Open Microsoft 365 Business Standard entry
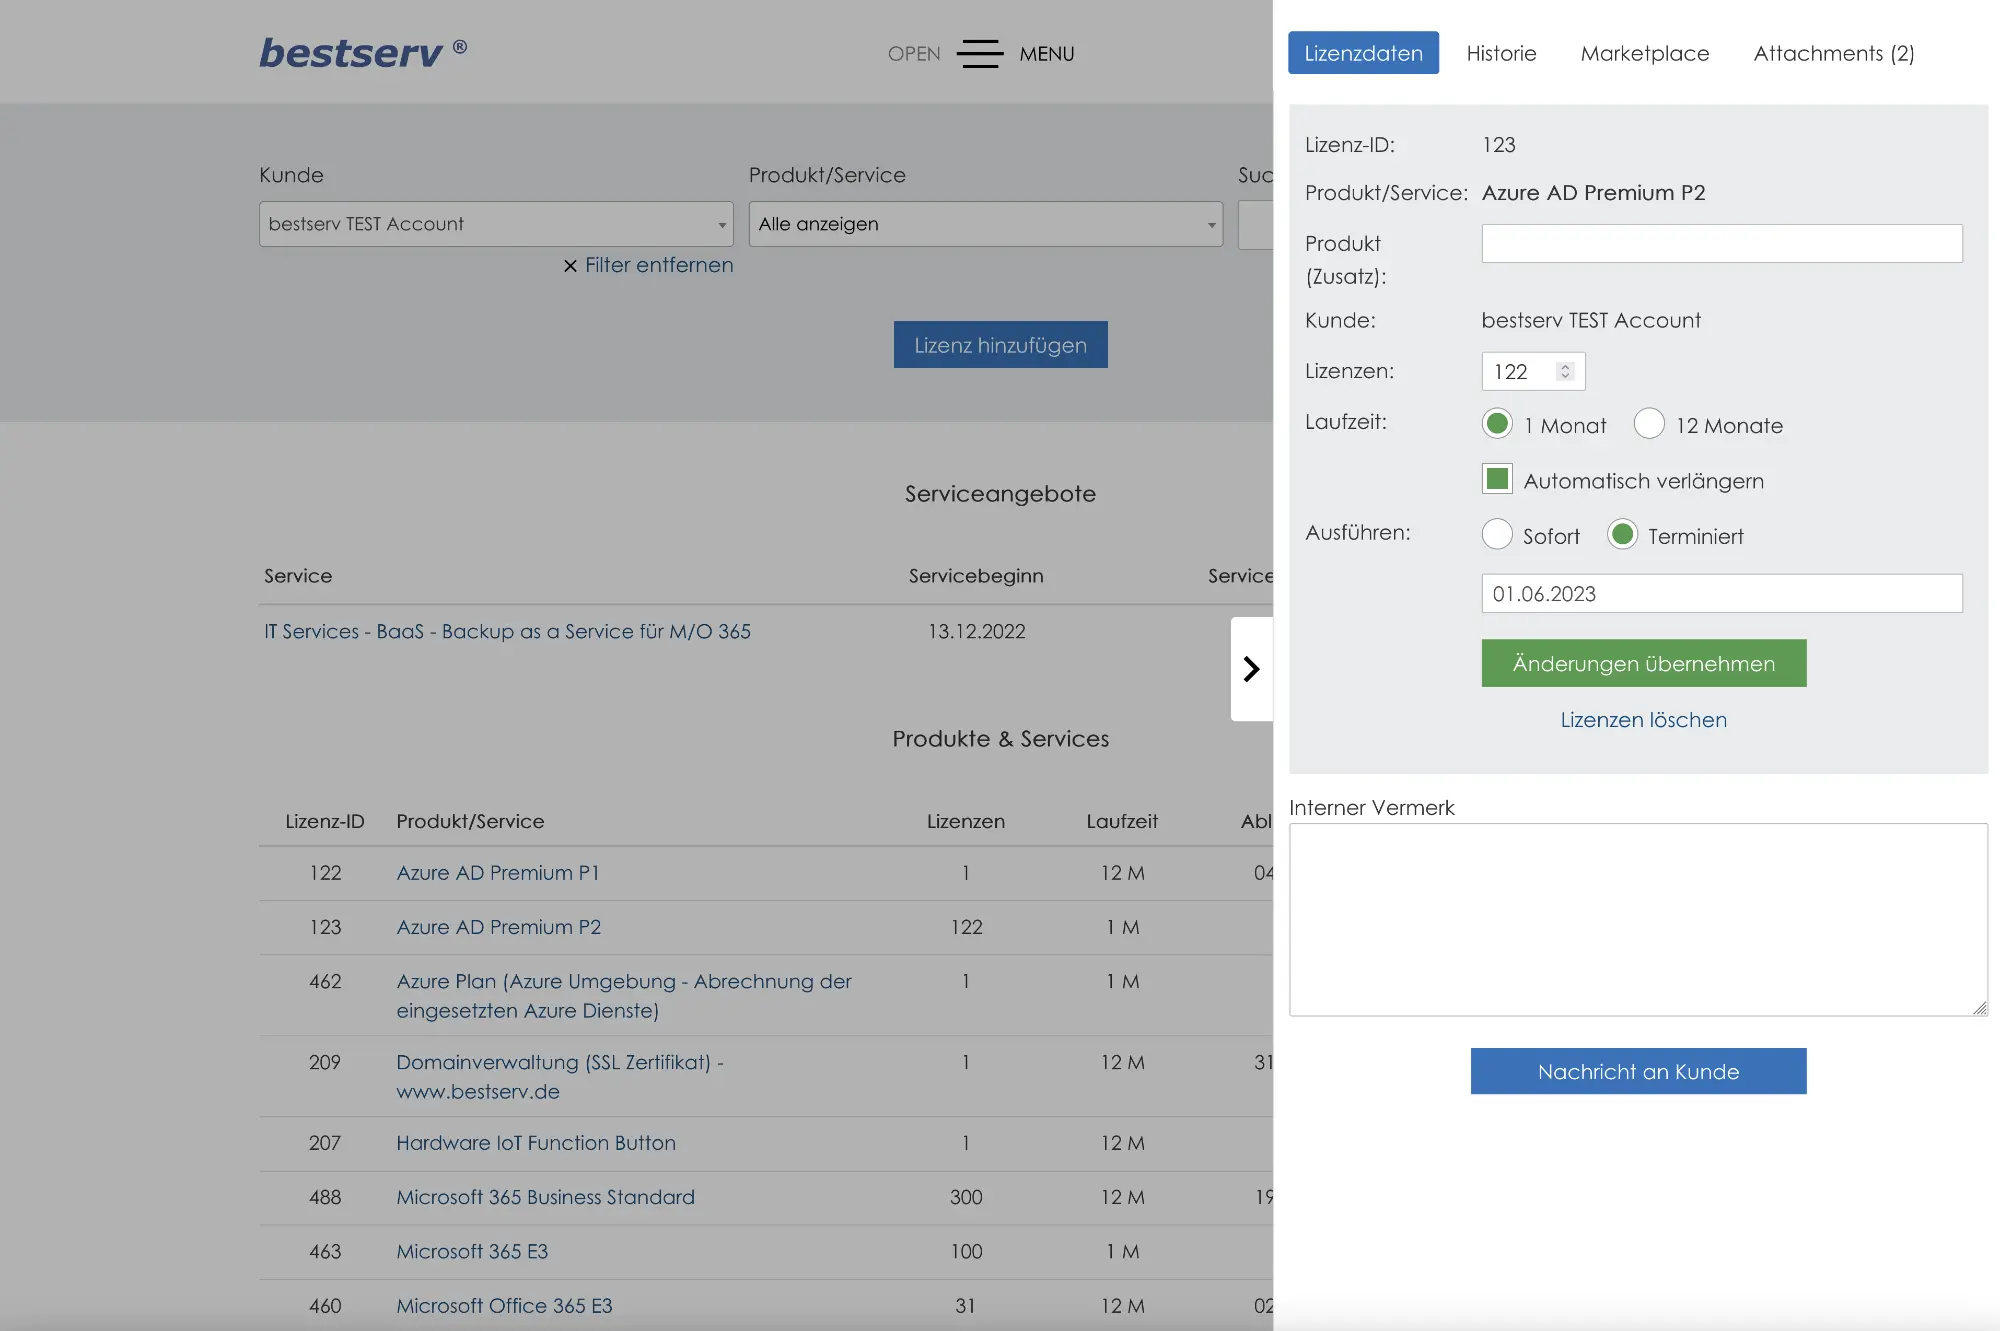Viewport: 2000px width, 1331px height. tap(545, 1197)
